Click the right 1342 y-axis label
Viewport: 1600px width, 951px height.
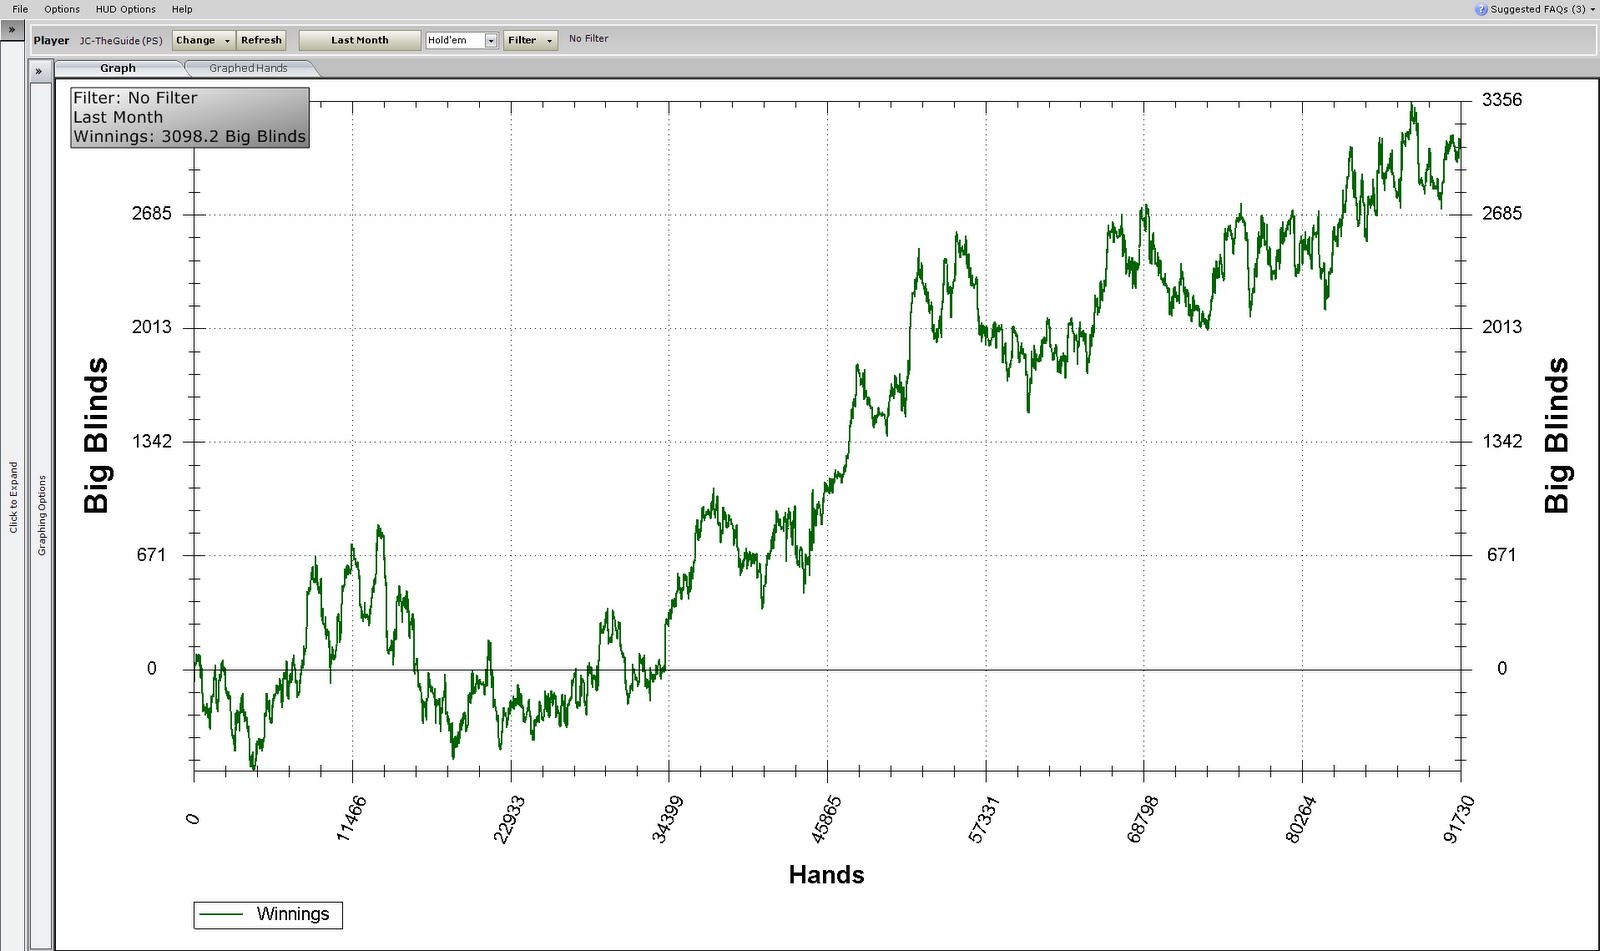[1502, 442]
